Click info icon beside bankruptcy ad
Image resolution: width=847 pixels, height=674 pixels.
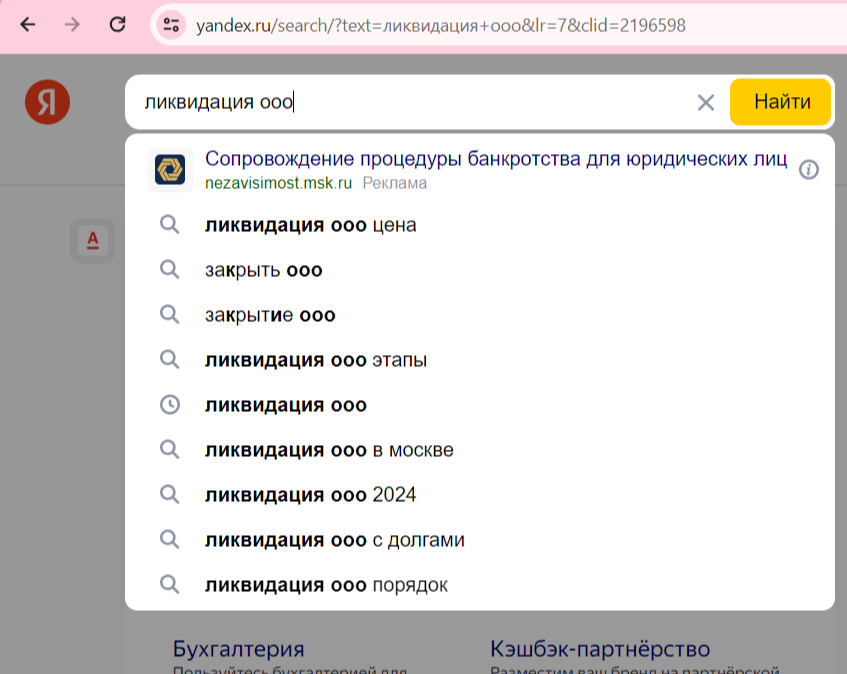point(809,170)
